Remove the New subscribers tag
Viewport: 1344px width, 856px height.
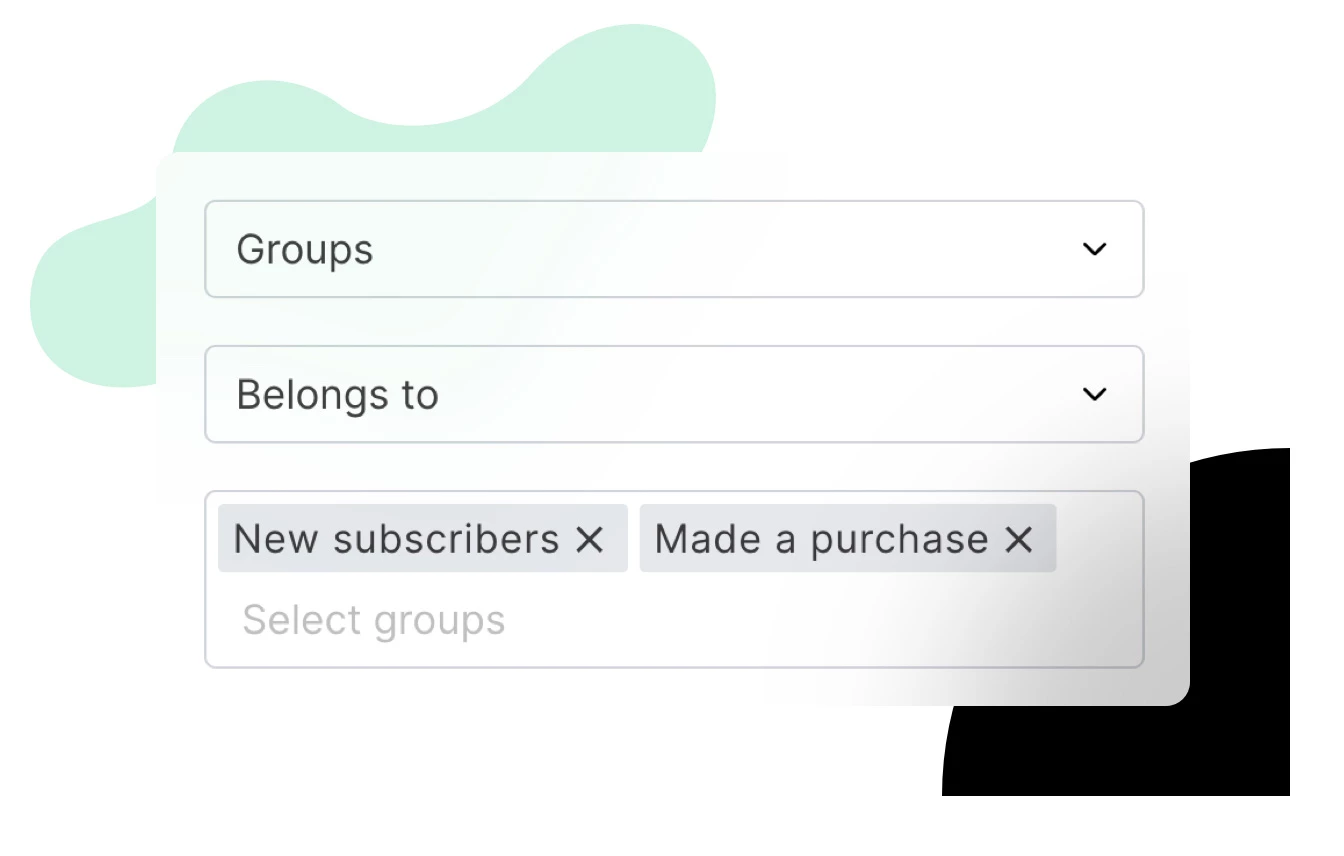point(590,540)
